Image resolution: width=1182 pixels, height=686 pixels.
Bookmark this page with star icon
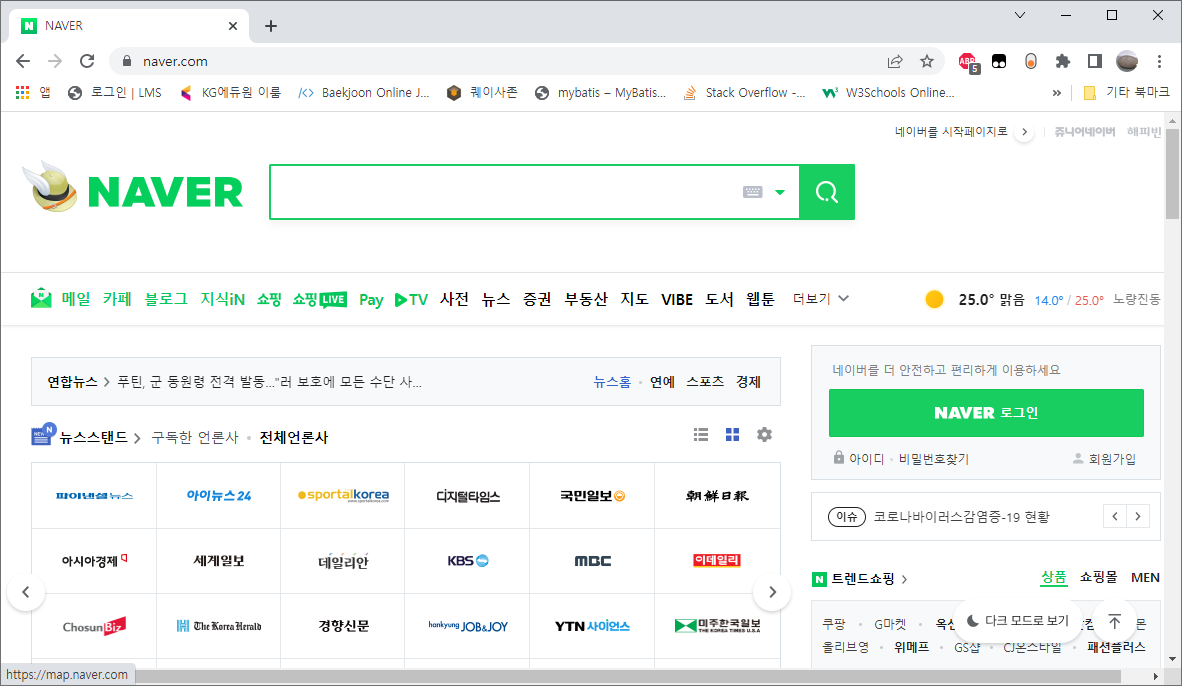tap(926, 61)
